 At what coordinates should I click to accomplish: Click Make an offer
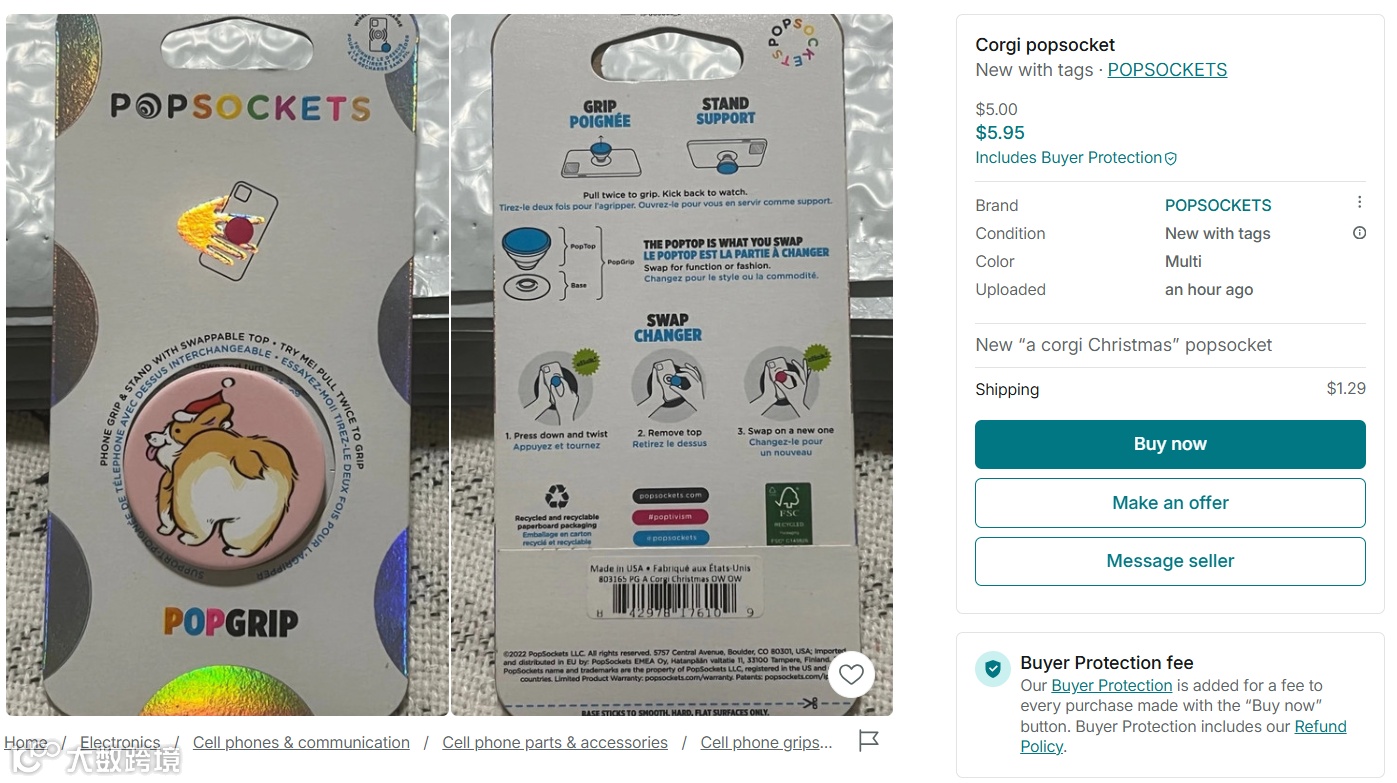1170,503
